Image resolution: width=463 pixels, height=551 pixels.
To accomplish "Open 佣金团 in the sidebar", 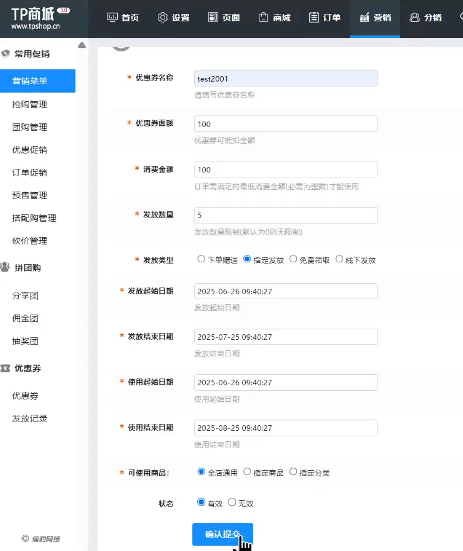I will pos(25,318).
